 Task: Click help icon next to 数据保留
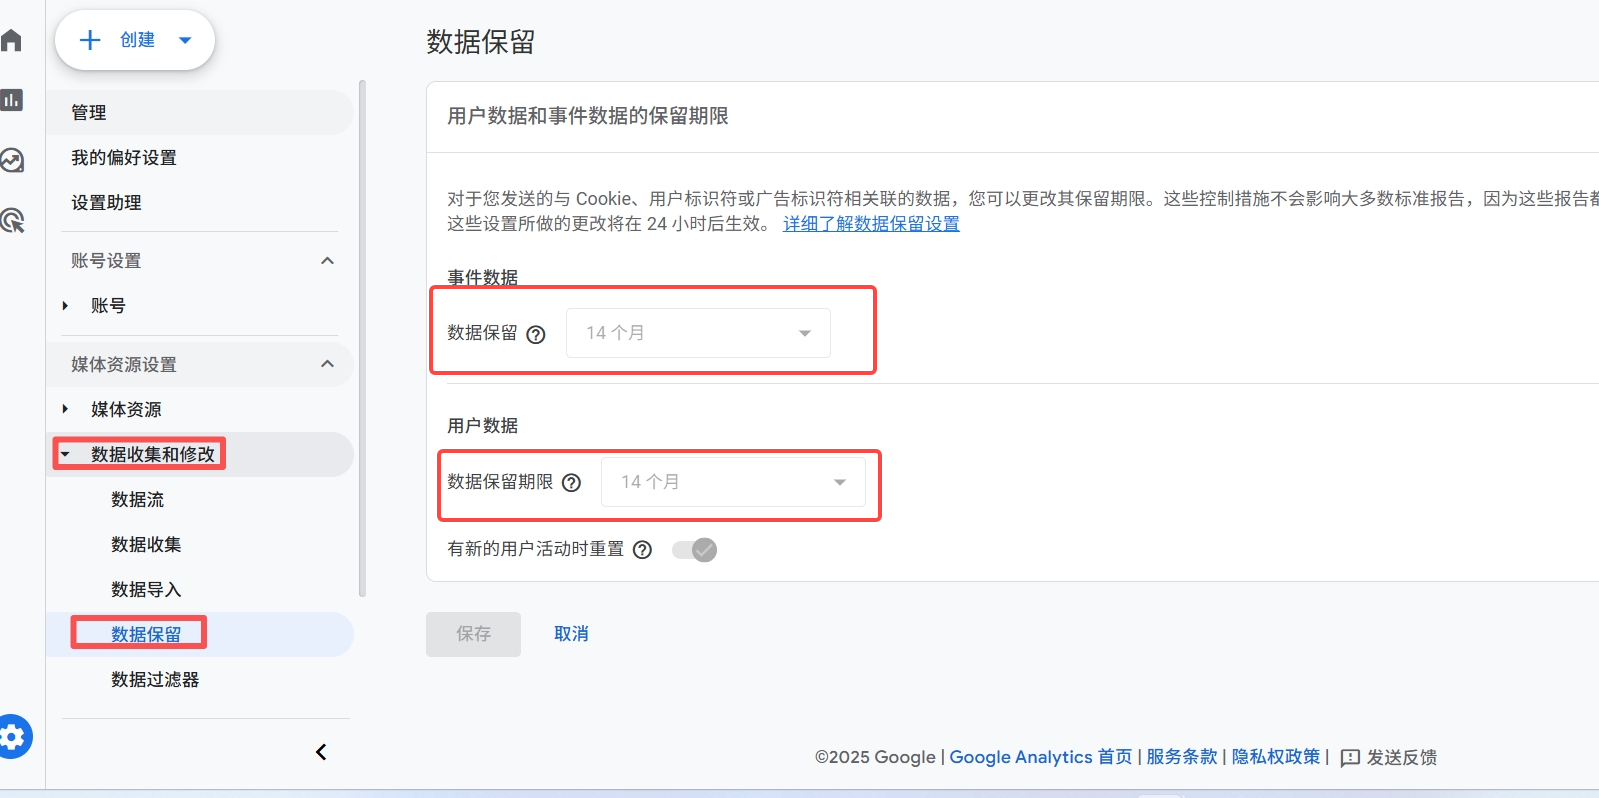pos(536,335)
